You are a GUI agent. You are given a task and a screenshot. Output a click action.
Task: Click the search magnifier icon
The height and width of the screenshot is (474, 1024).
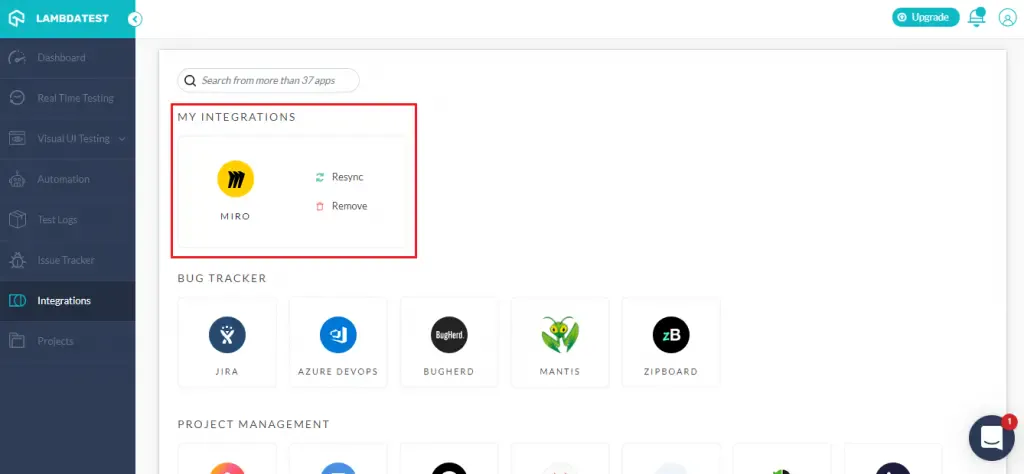(x=190, y=80)
